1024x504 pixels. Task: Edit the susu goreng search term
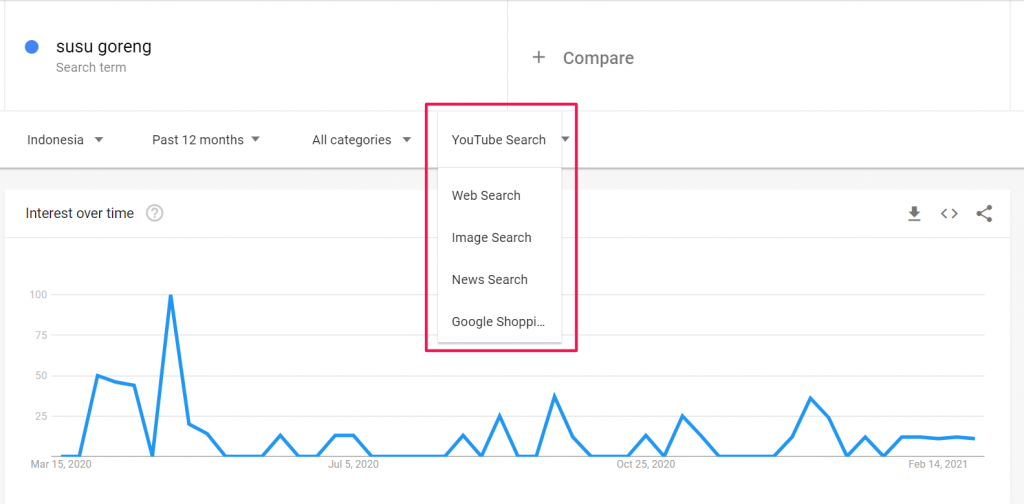coord(104,47)
